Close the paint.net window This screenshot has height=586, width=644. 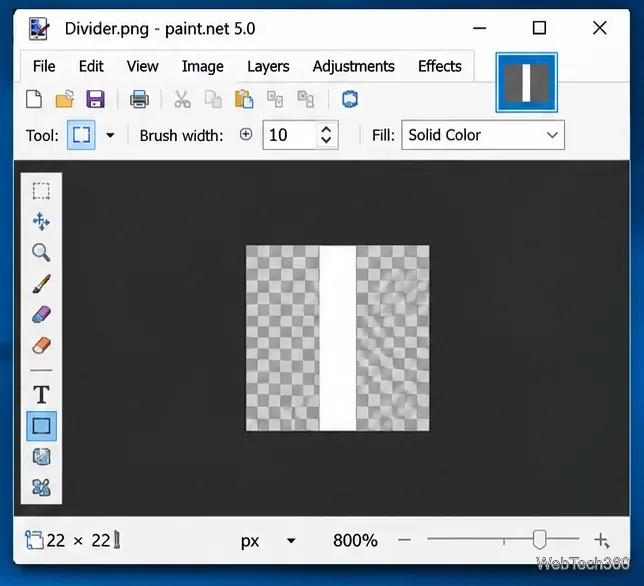pos(600,28)
